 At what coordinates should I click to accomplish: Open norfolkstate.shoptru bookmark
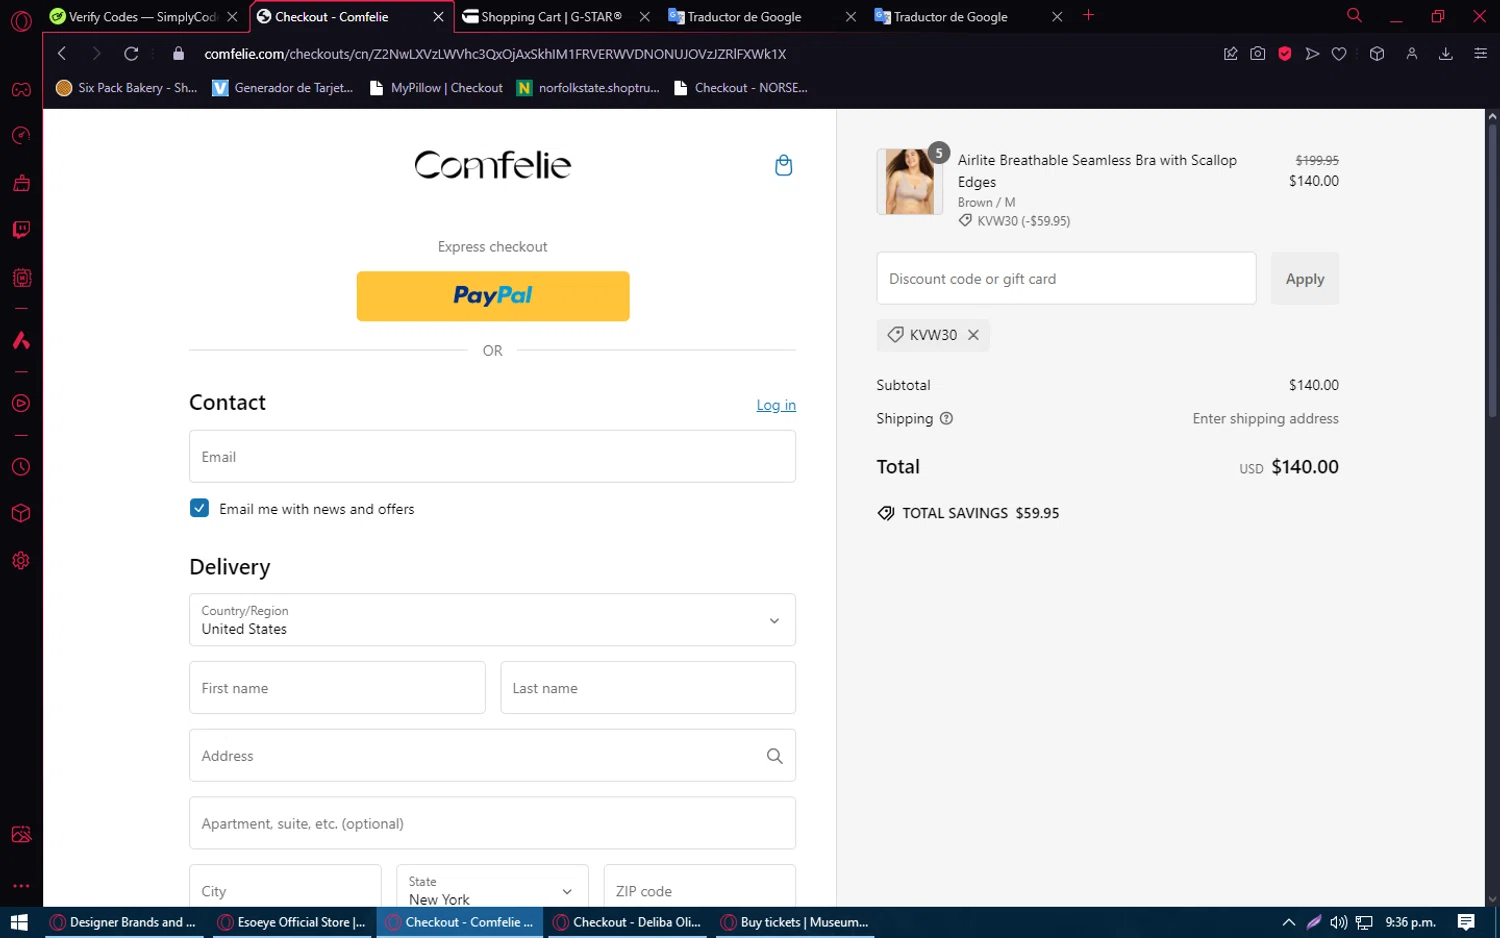[588, 88]
